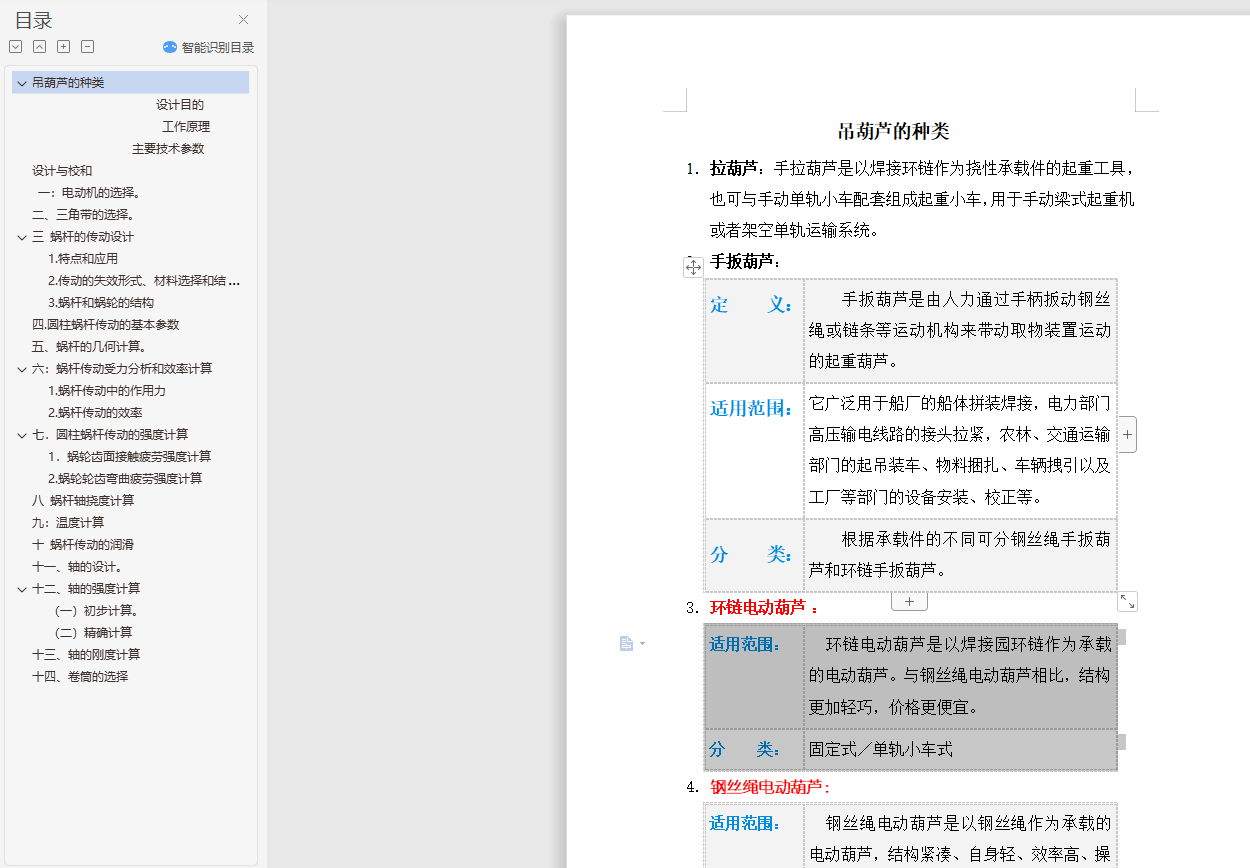The image size is (1250, 868).
Task: Go to 九：温度计算 in outline
Action: point(68,523)
